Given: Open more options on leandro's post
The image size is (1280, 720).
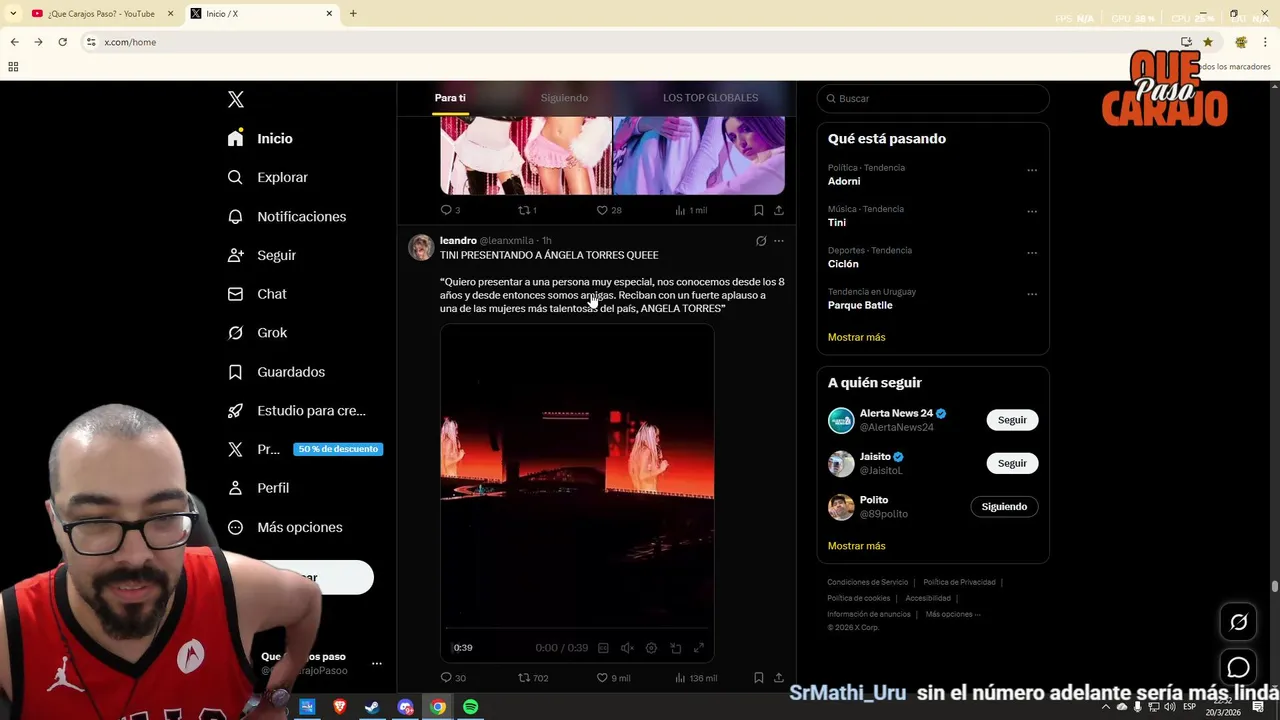Looking at the screenshot, I should (779, 241).
